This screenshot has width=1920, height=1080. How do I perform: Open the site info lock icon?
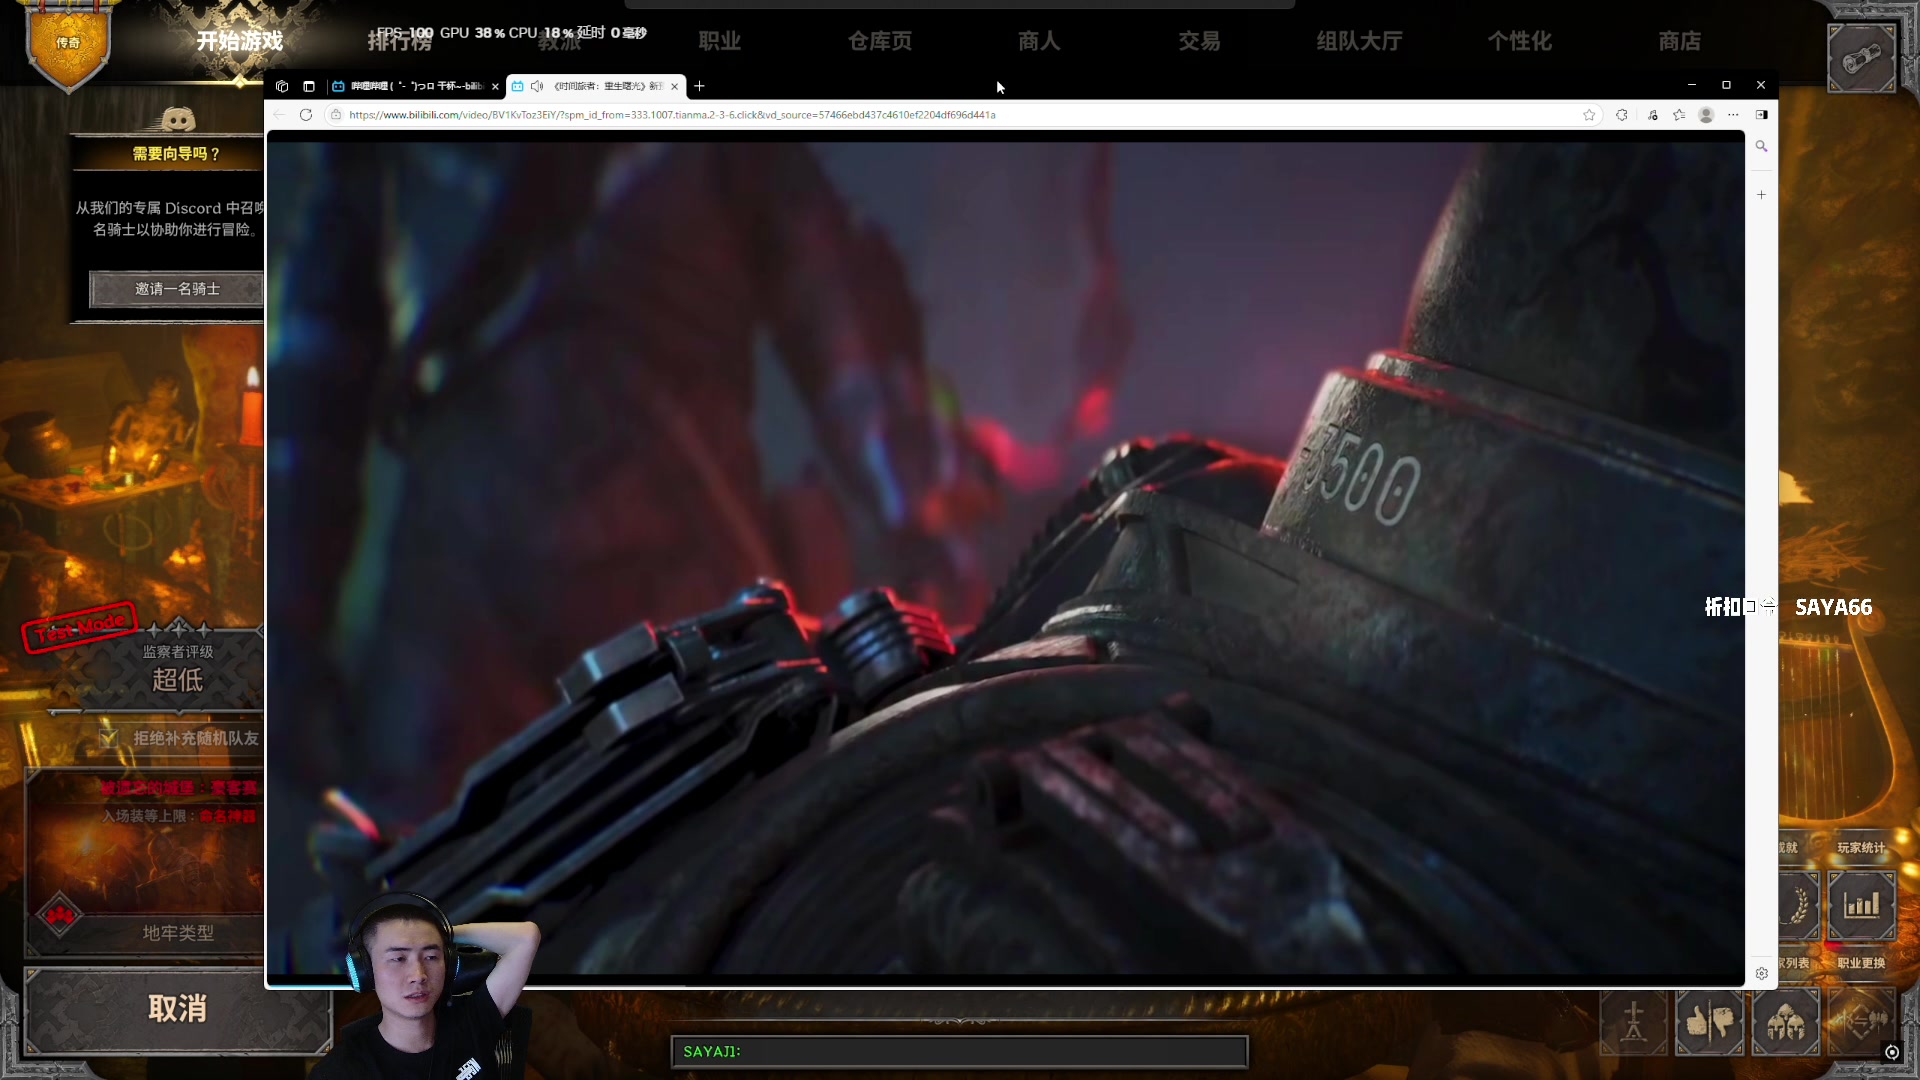pos(336,115)
